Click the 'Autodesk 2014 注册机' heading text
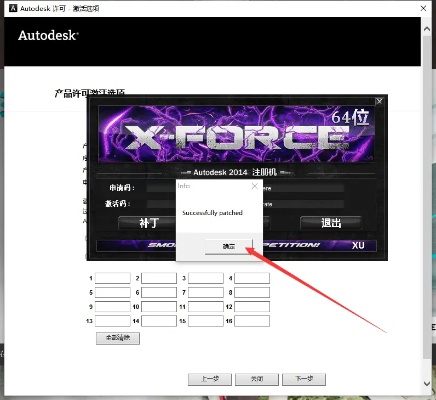The image size is (436, 400). [235, 172]
